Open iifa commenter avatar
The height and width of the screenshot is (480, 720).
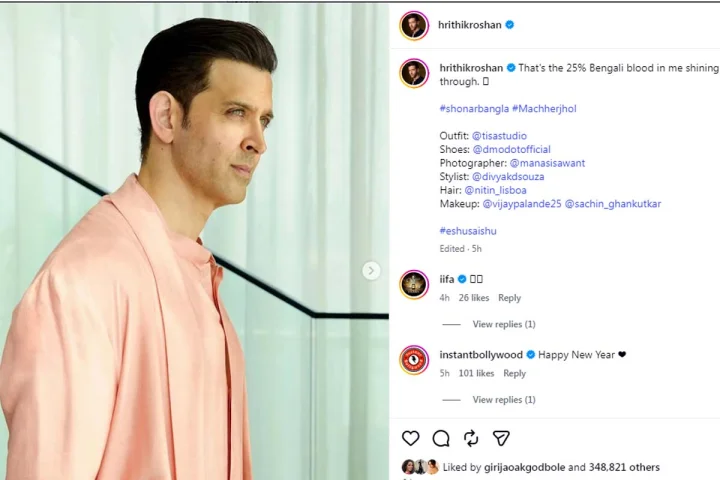[x=414, y=284]
